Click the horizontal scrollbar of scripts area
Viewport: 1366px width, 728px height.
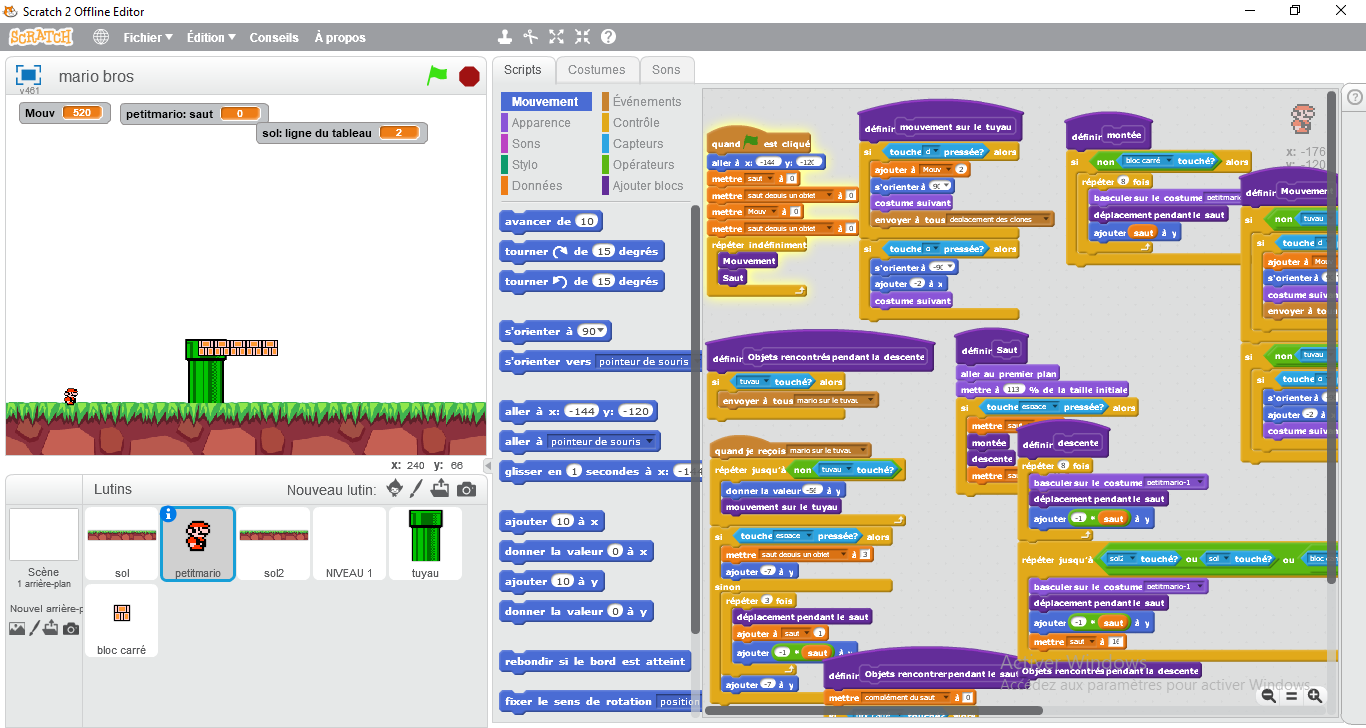873,711
